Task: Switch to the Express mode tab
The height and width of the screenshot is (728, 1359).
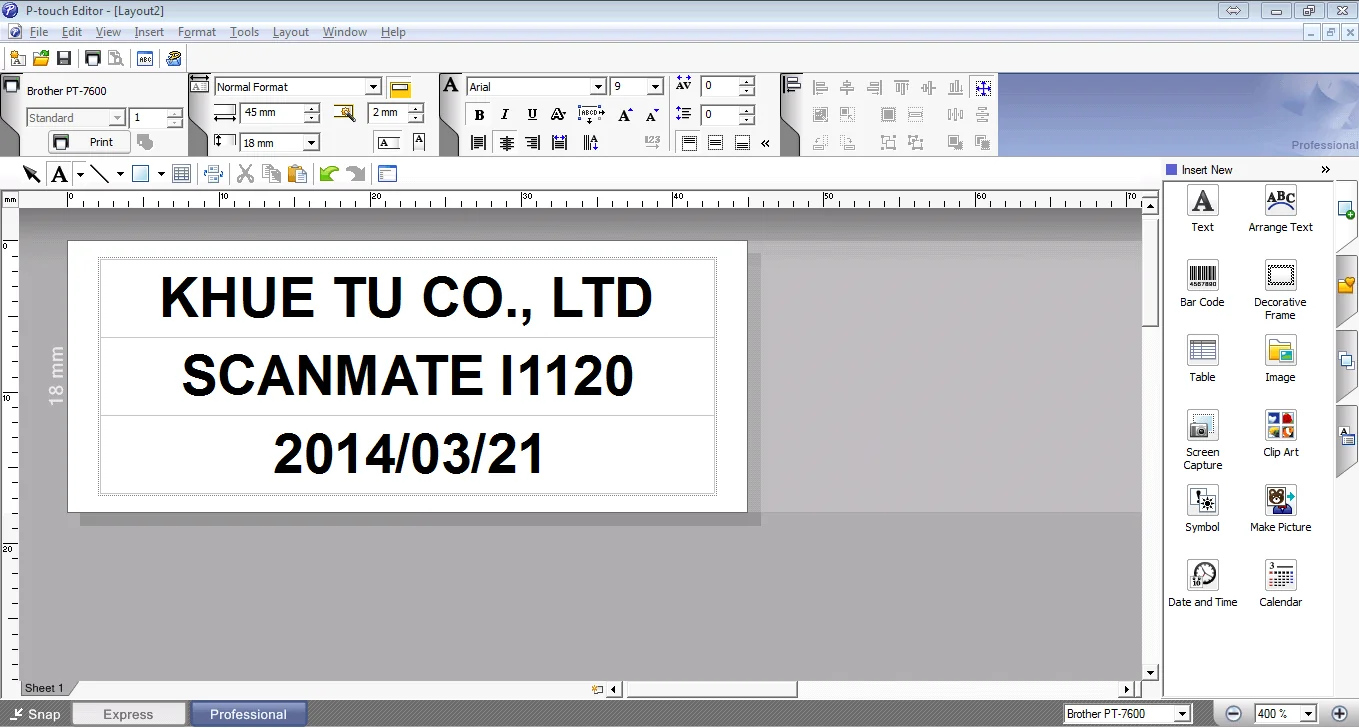Action: 128,714
